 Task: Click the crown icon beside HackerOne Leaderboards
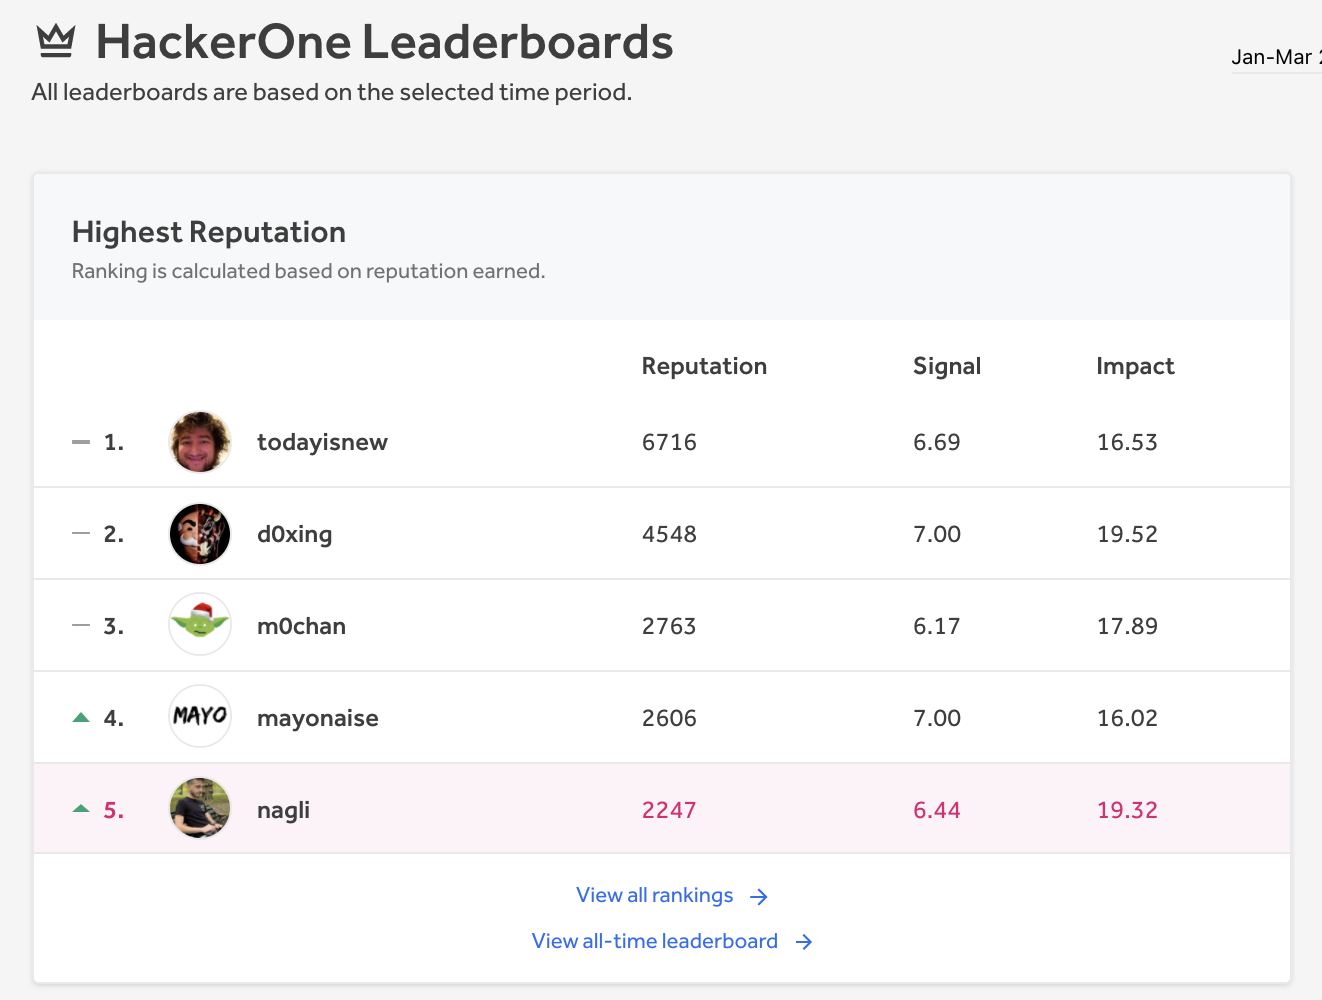coord(56,41)
